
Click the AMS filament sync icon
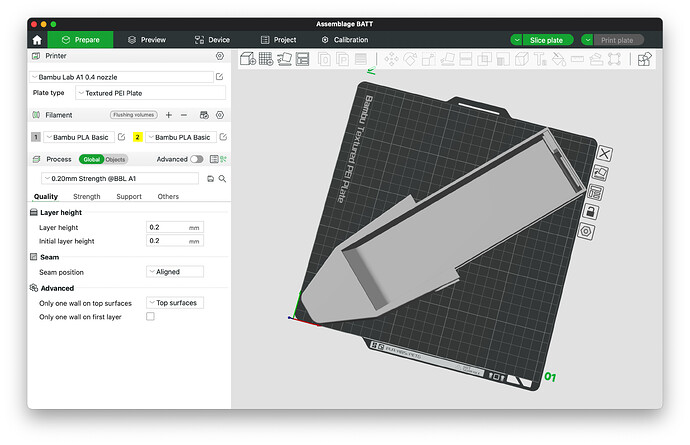pos(204,115)
